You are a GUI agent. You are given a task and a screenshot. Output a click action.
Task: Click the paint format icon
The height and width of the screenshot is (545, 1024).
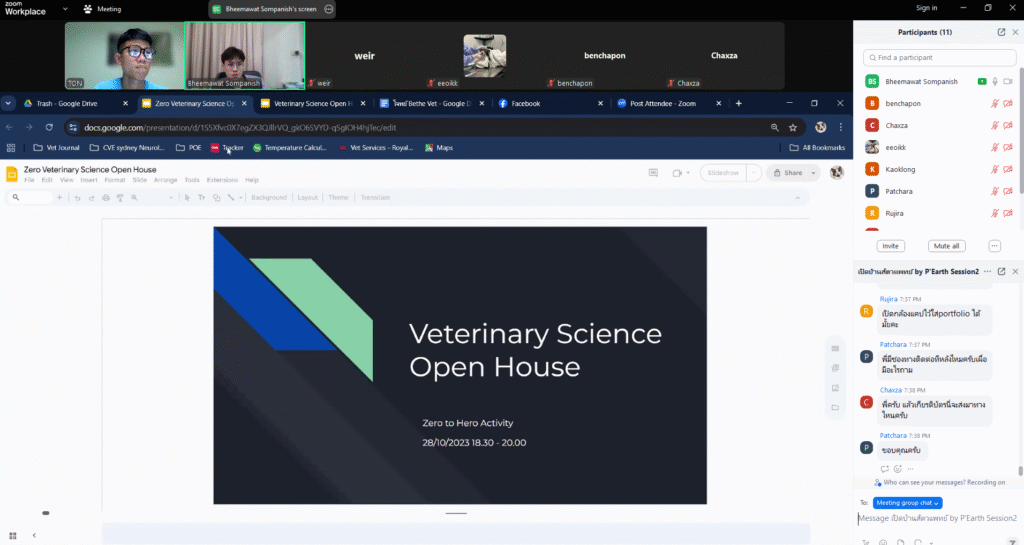(120, 198)
